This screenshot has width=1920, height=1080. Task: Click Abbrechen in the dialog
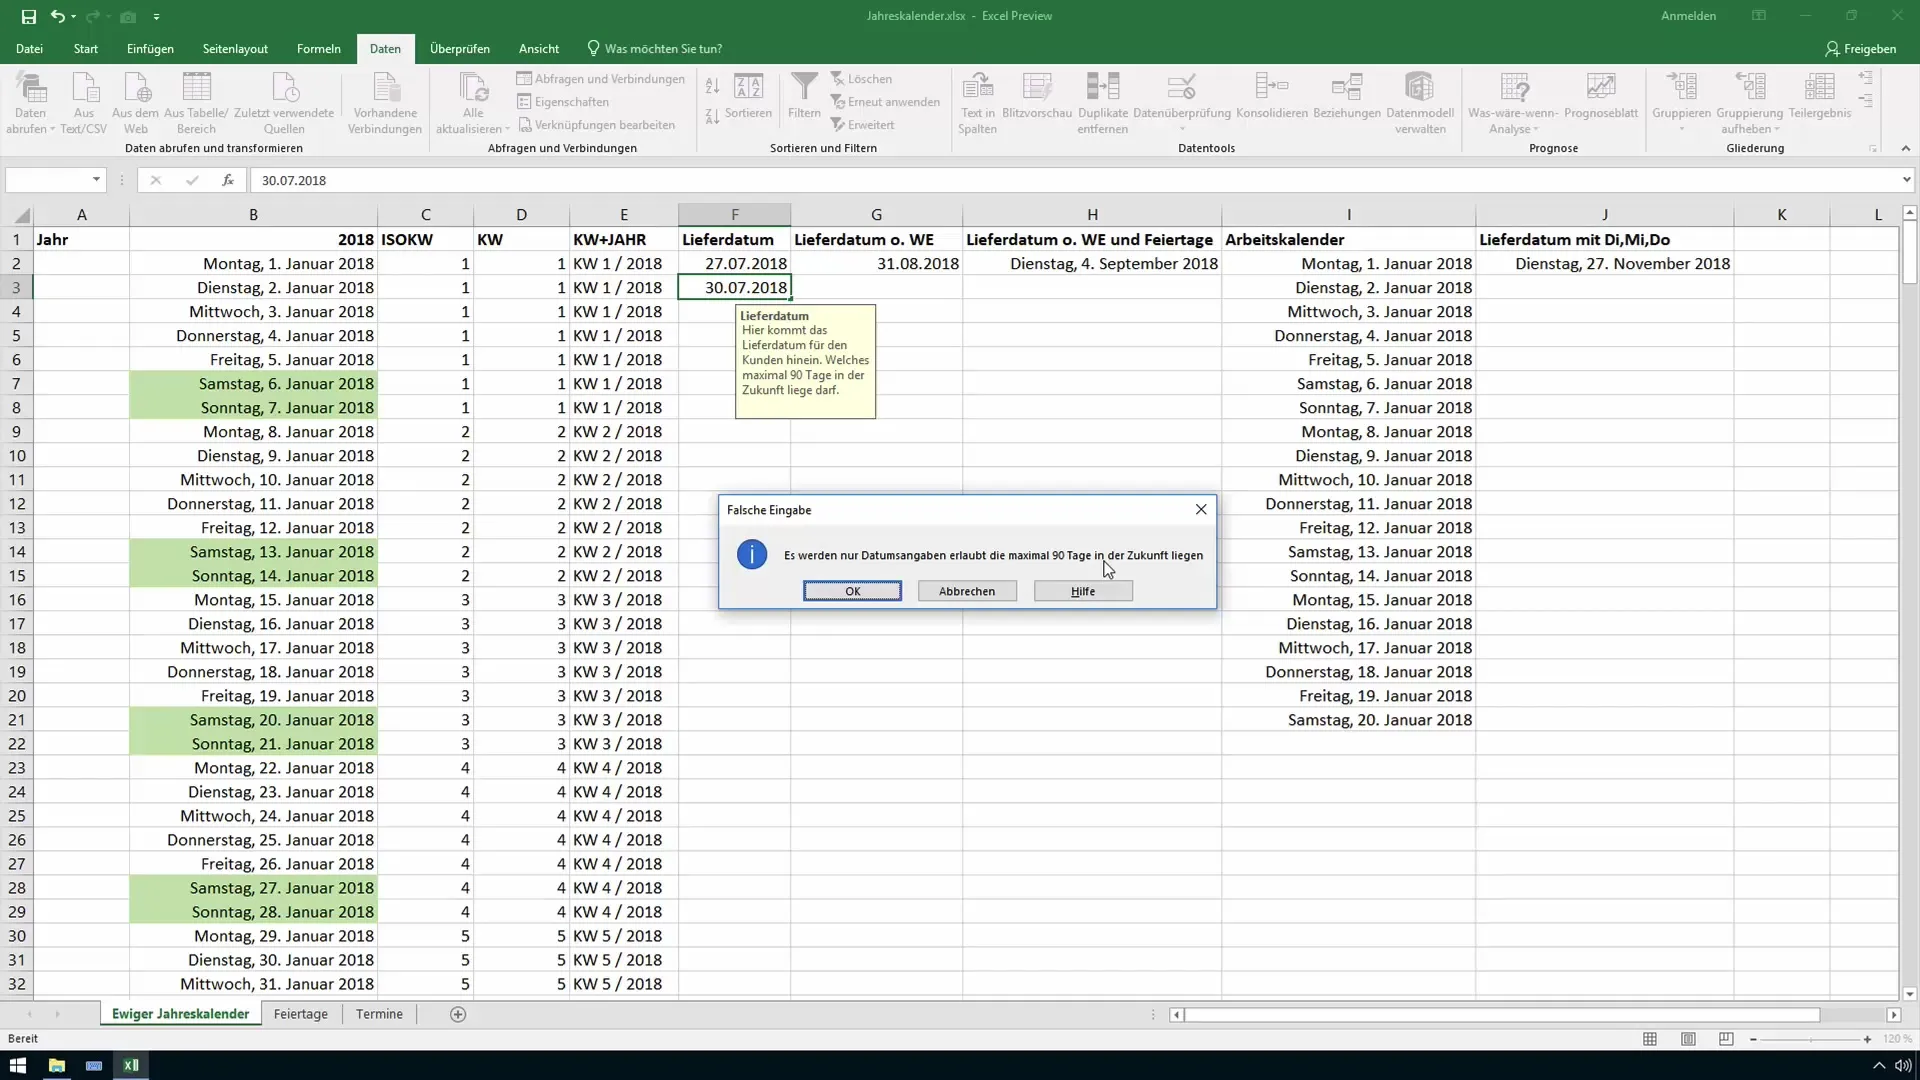click(x=967, y=591)
